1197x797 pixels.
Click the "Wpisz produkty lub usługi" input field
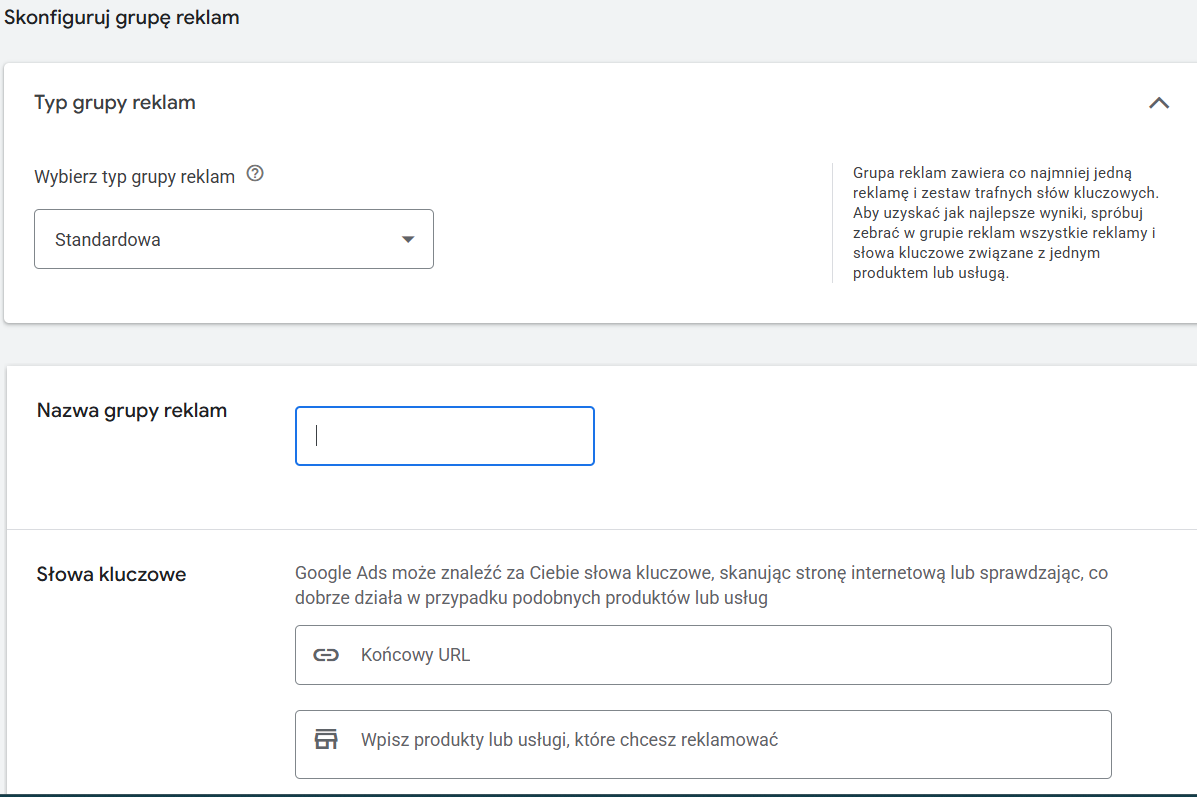[x=700, y=744]
